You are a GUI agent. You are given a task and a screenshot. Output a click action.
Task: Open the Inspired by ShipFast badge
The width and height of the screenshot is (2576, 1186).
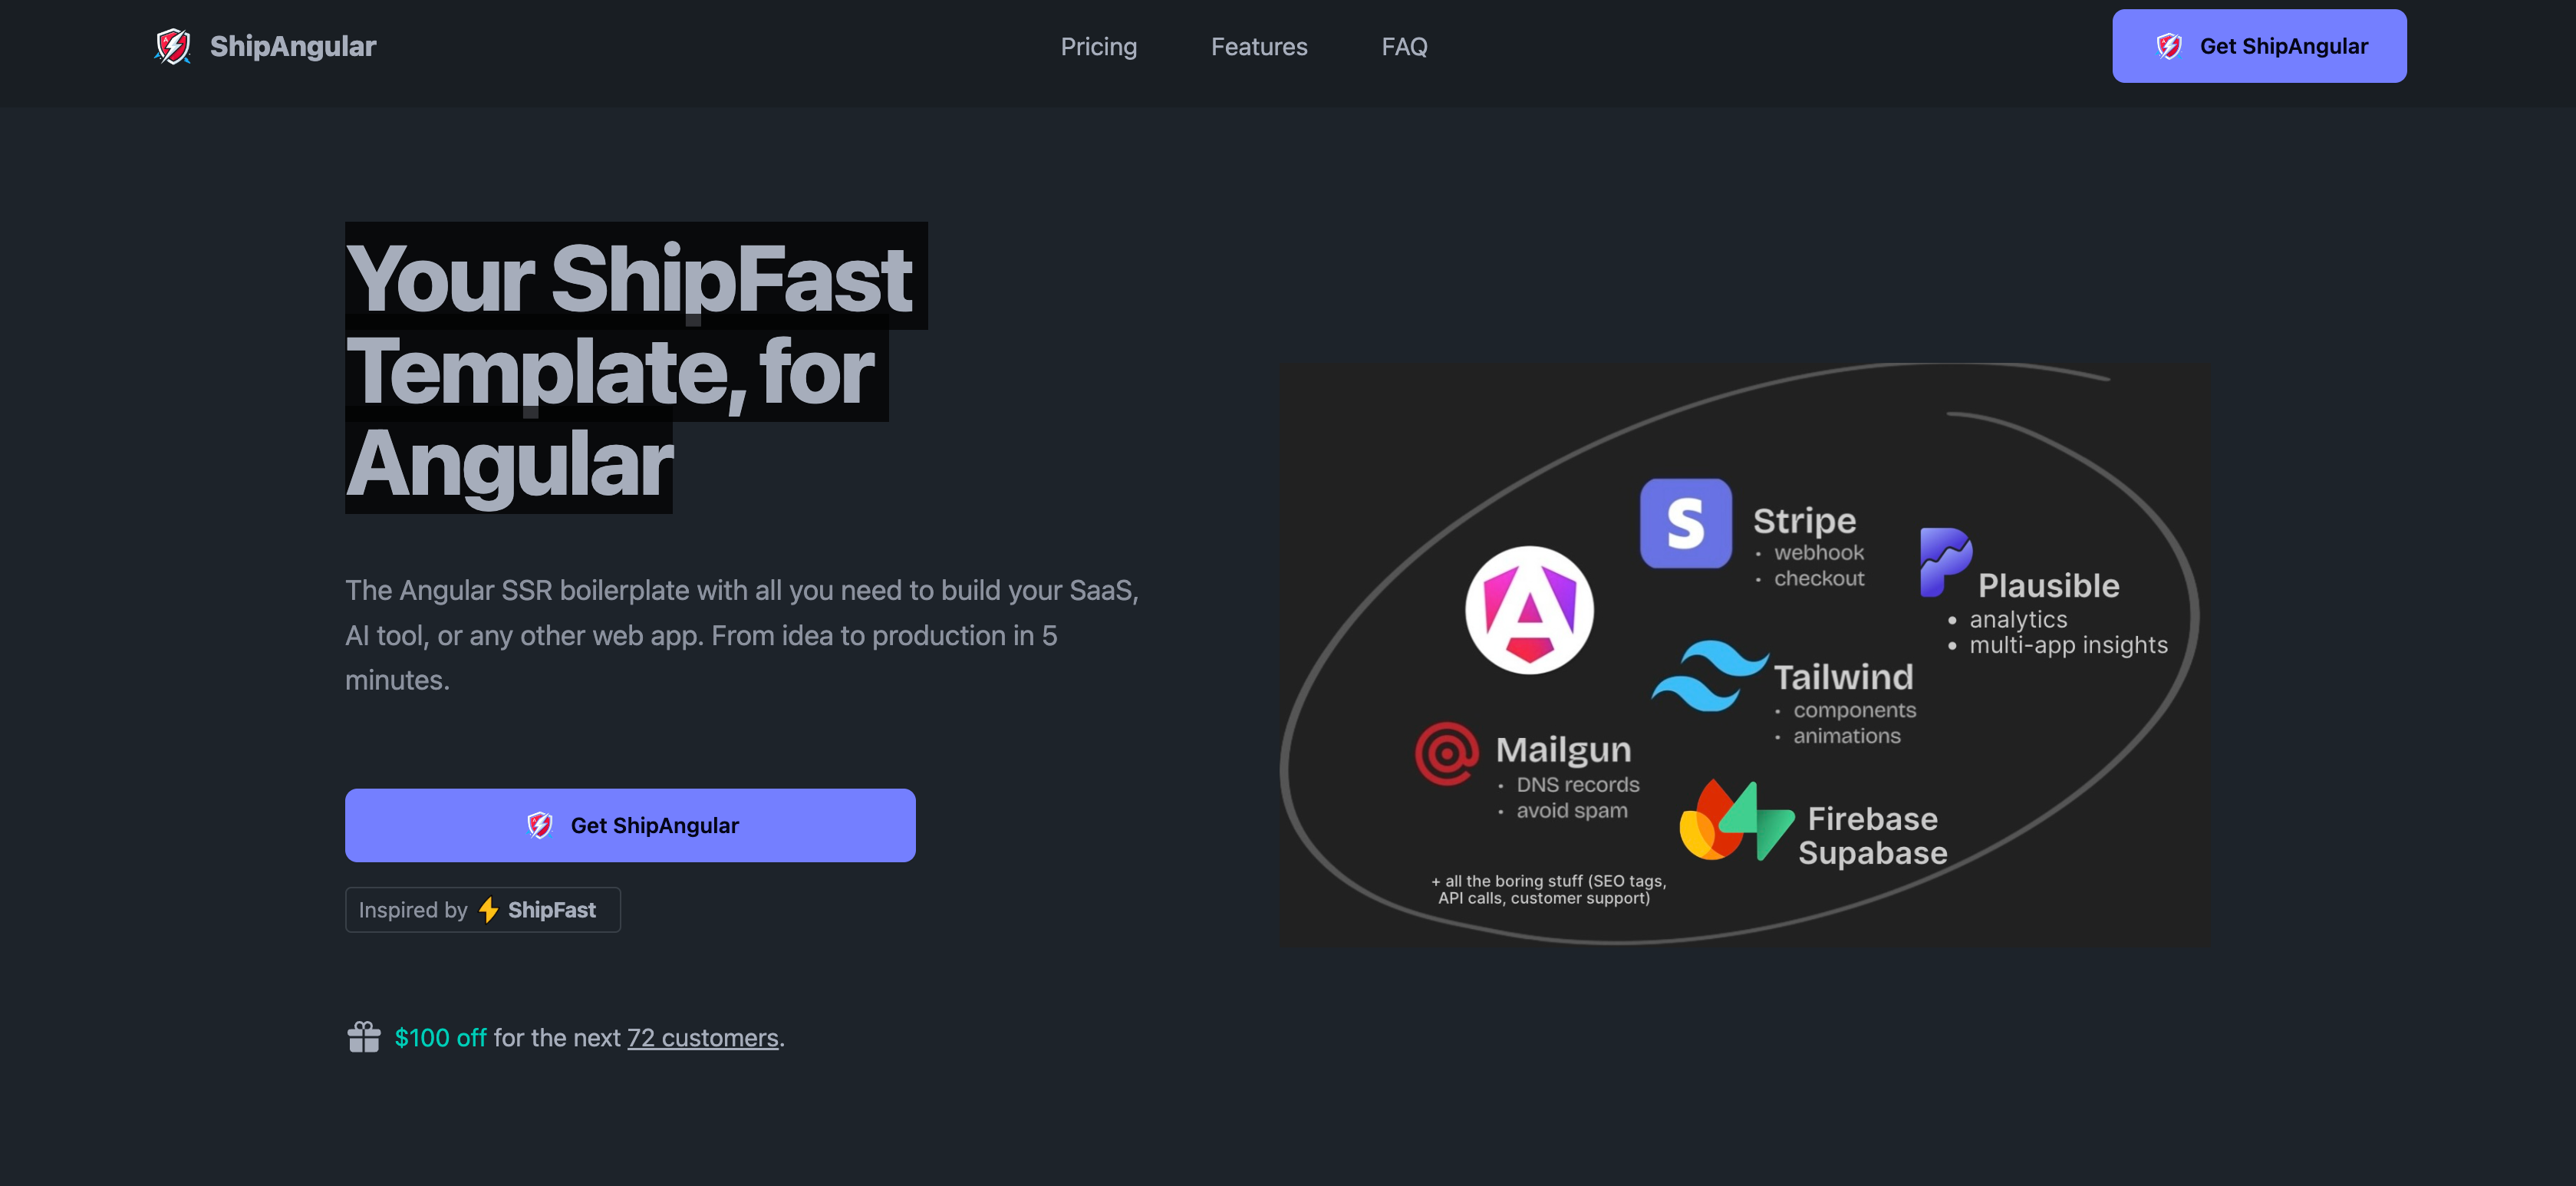coord(483,910)
